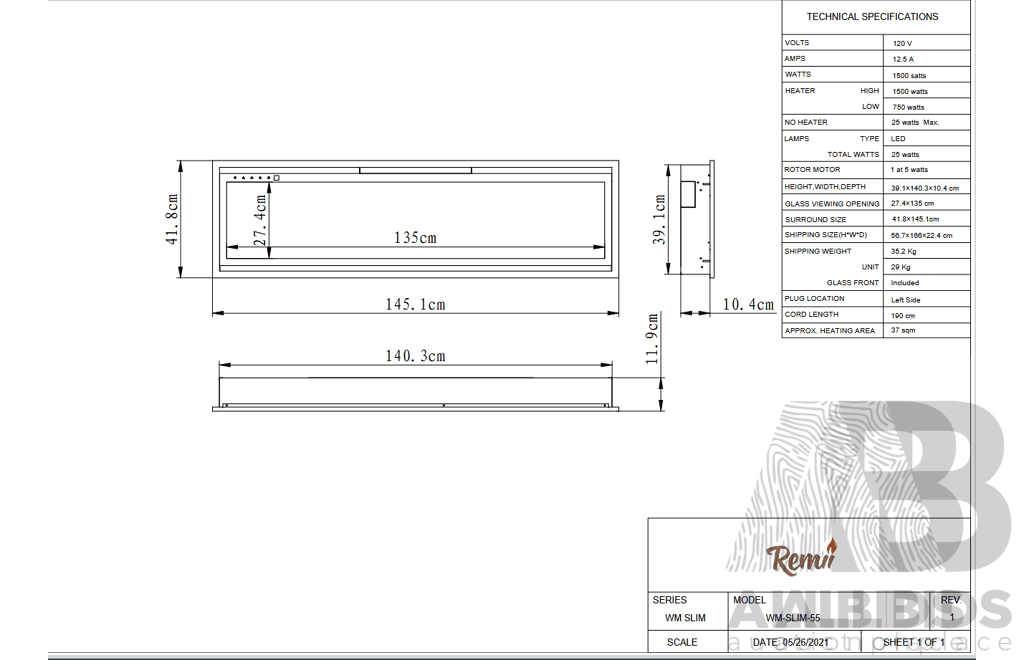The width and height of the screenshot is (1024, 660).
Task: Select the APPROX. HEATING AREA label
Action: click(829, 331)
